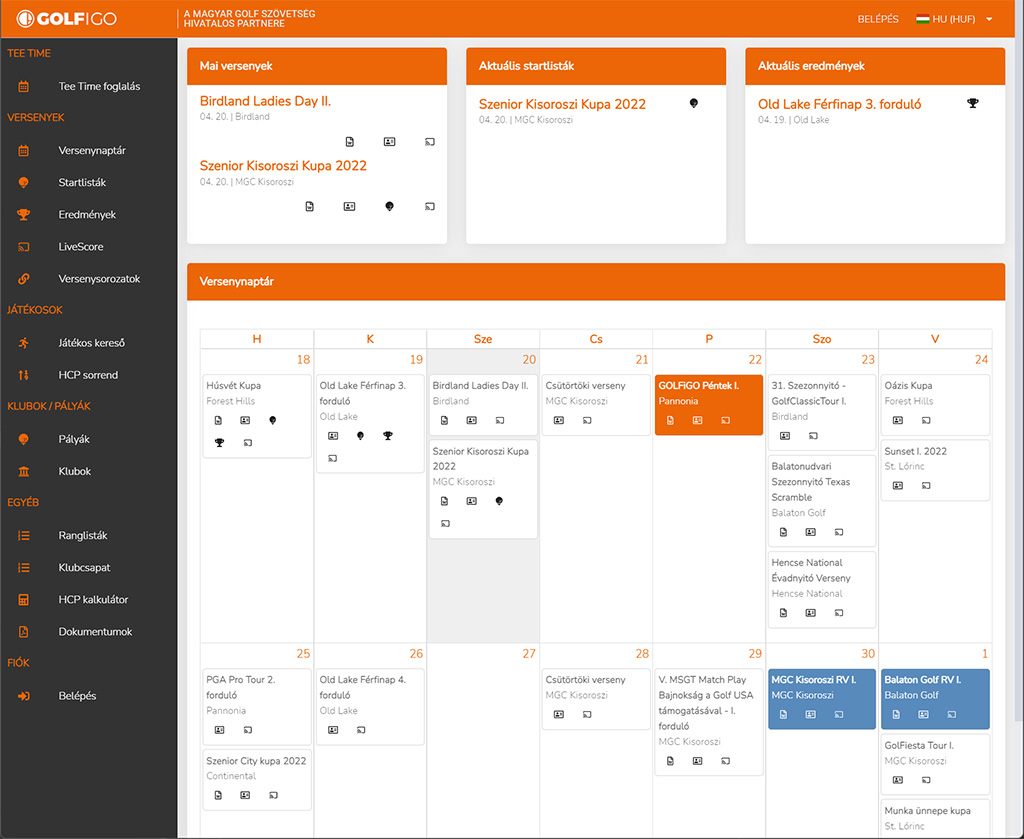Click the livescore cast icon in Csütörtöki verseny card on the 21st

tap(587, 420)
